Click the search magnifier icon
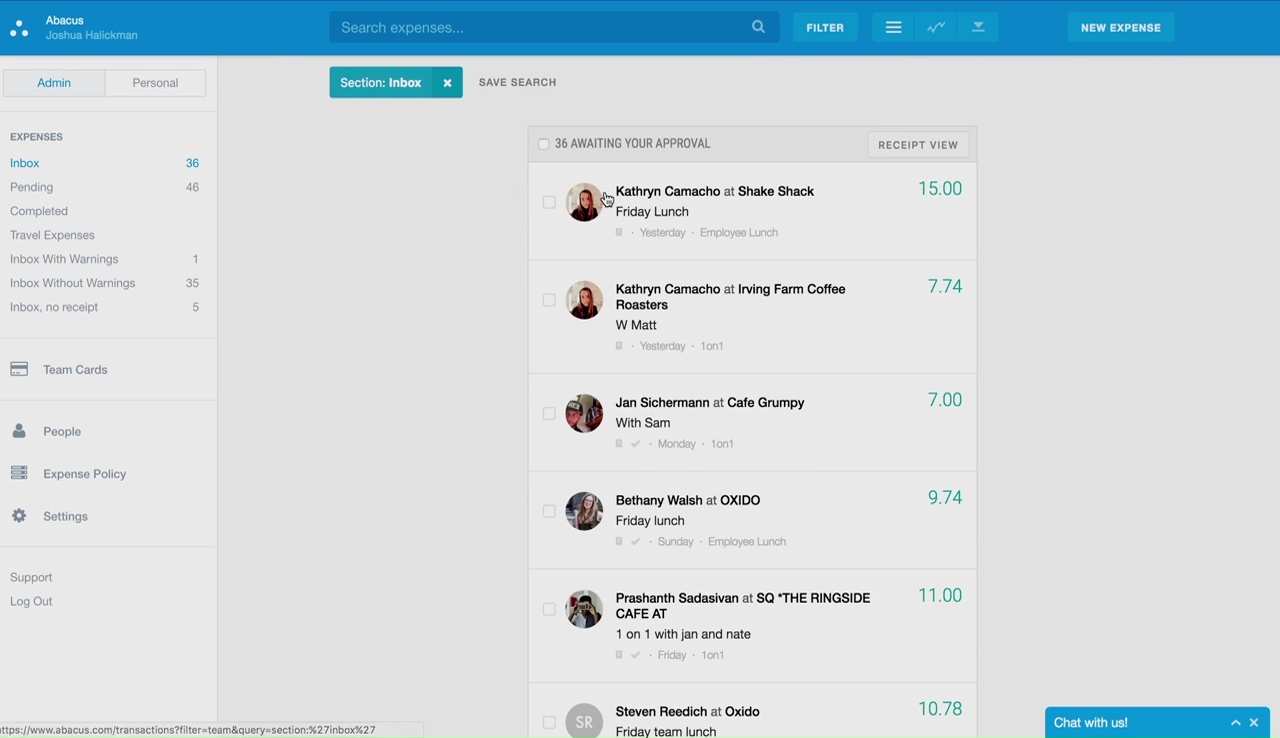This screenshot has width=1280, height=738. pos(758,27)
